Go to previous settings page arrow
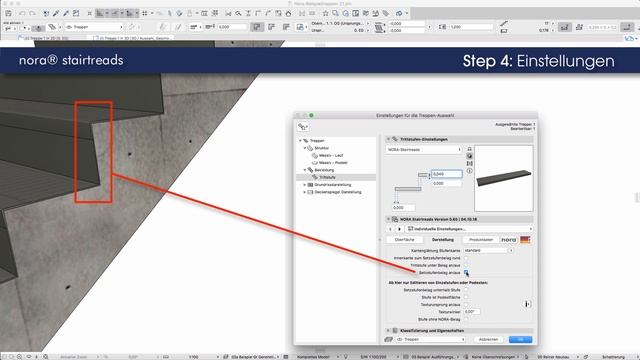The width and height of the screenshot is (640, 360). pos(390,229)
